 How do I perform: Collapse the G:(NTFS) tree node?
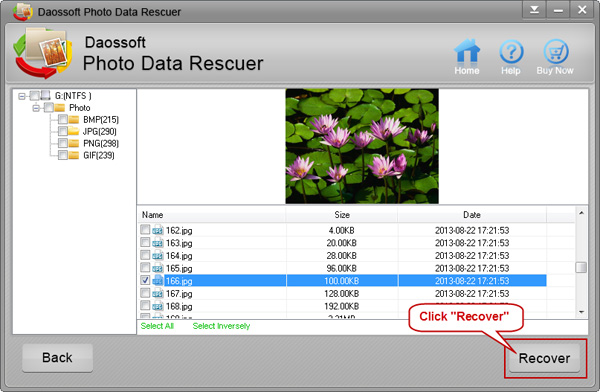click(22, 96)
